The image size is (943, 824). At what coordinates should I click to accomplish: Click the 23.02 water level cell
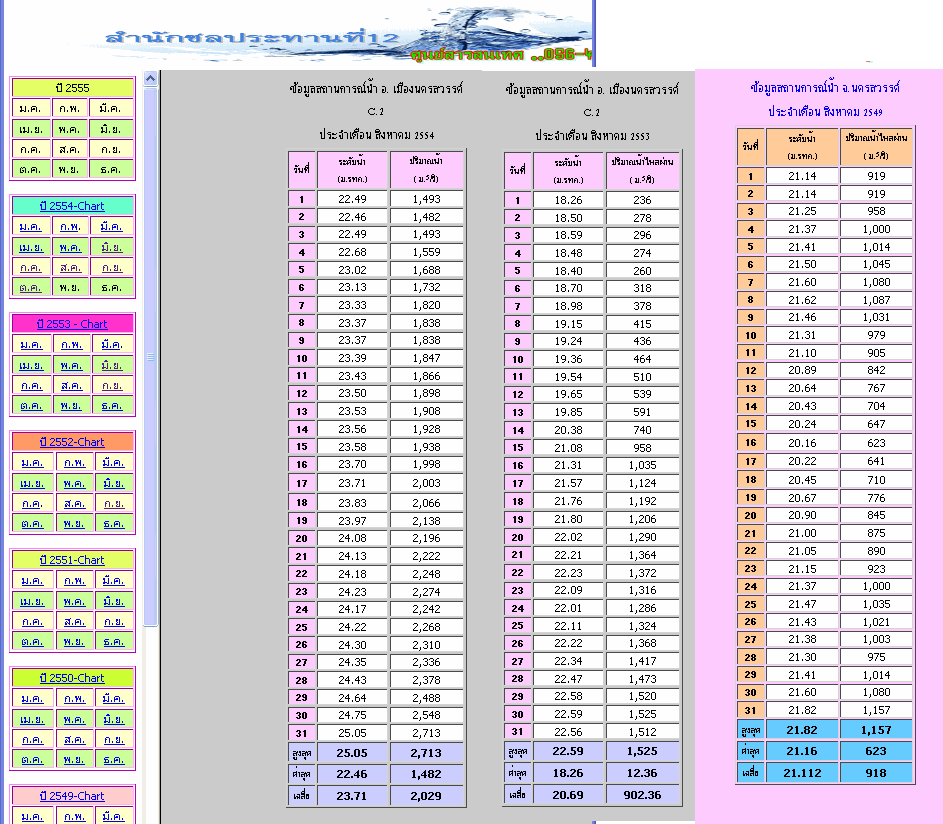(352, 270)
